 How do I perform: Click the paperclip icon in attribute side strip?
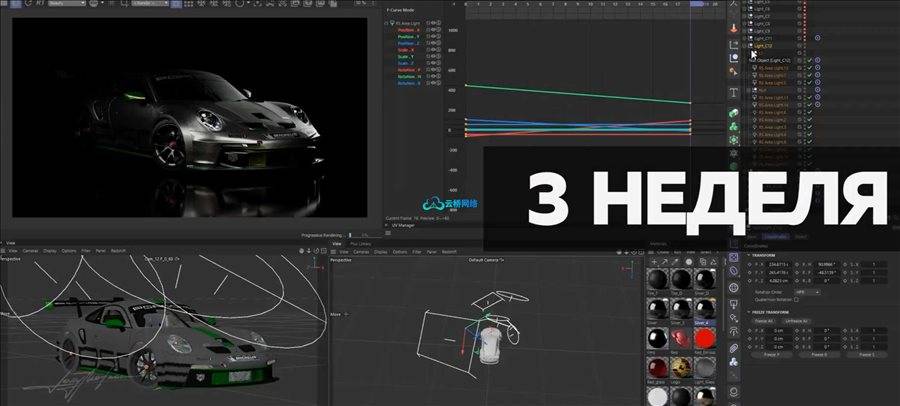[x=733, y=349]
